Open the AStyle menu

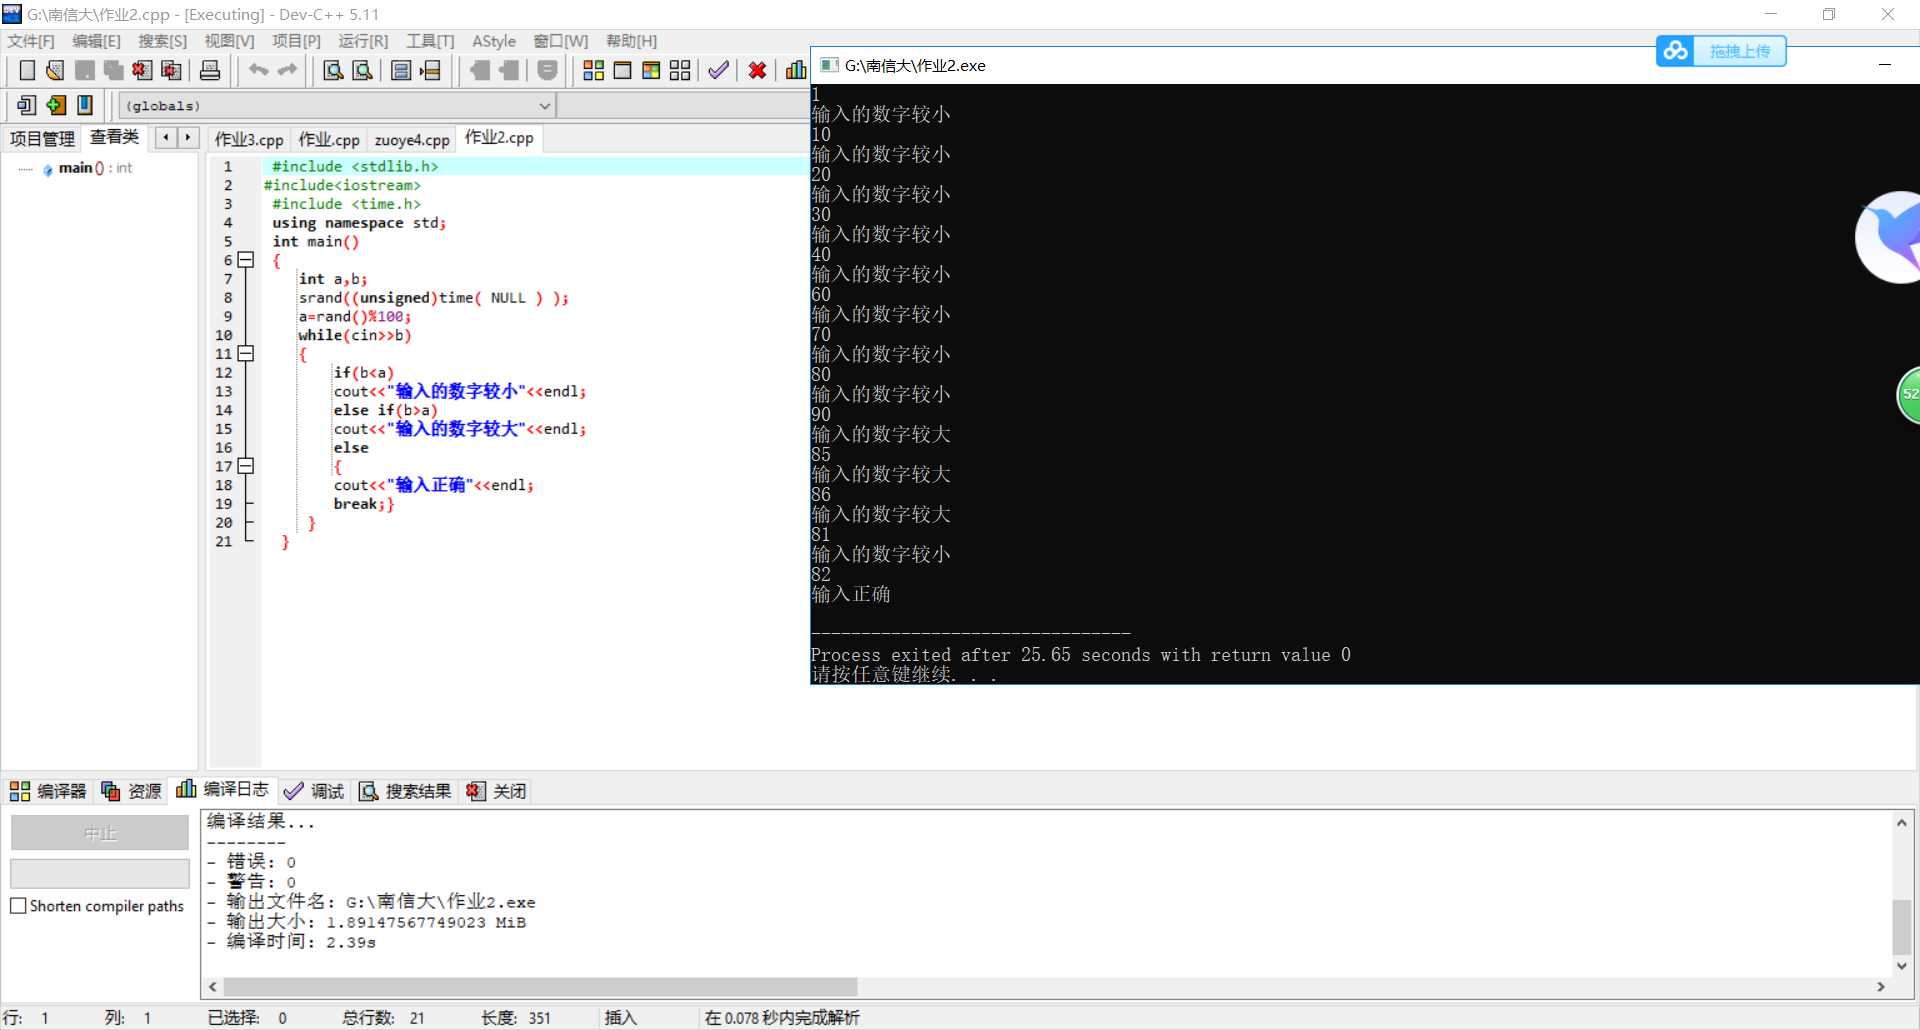pyautogui.click(x=494, y=41)
